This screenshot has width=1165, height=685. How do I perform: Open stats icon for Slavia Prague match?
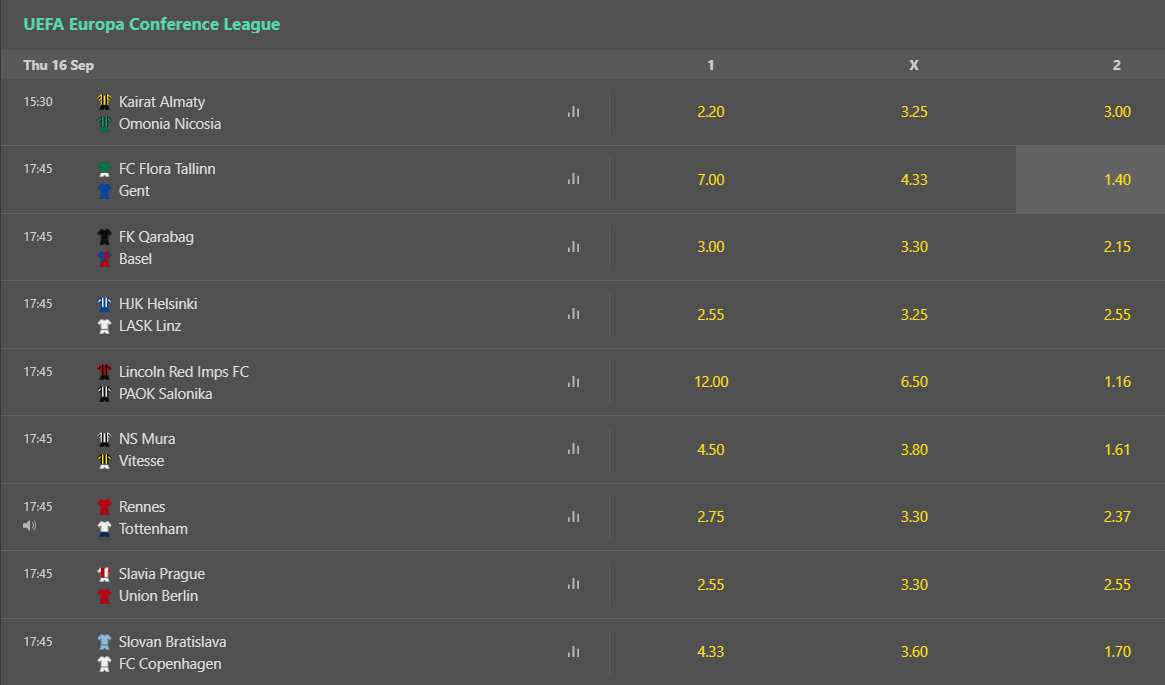coord(573,584)
